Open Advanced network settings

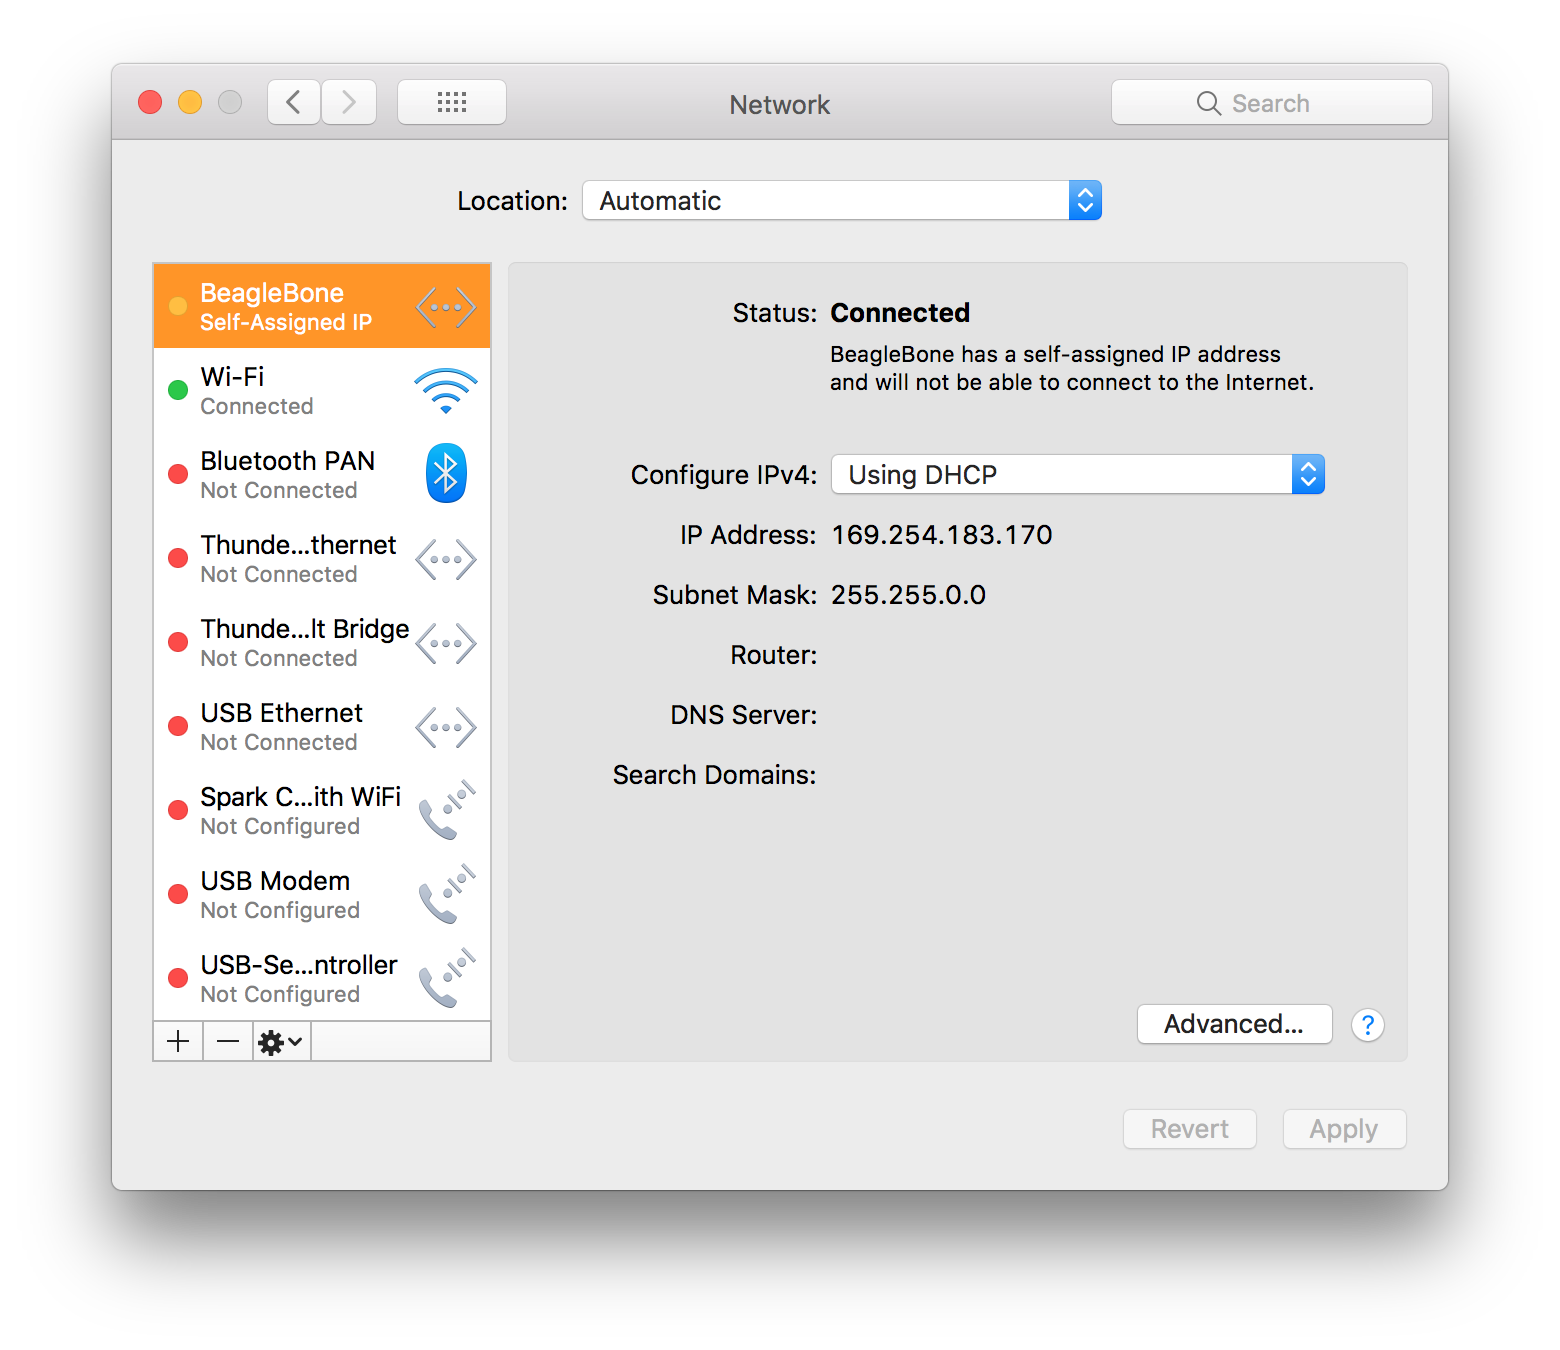click(1234, 1024)
